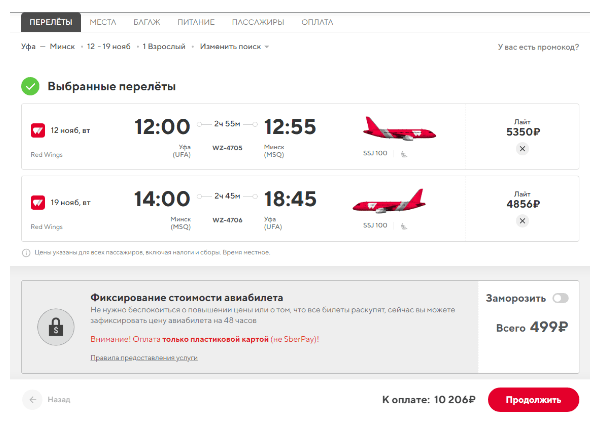Screen dimensions: 593x426
Task: Open the Багаж tab
Action: pyautogui.click(x=147, y=22)
